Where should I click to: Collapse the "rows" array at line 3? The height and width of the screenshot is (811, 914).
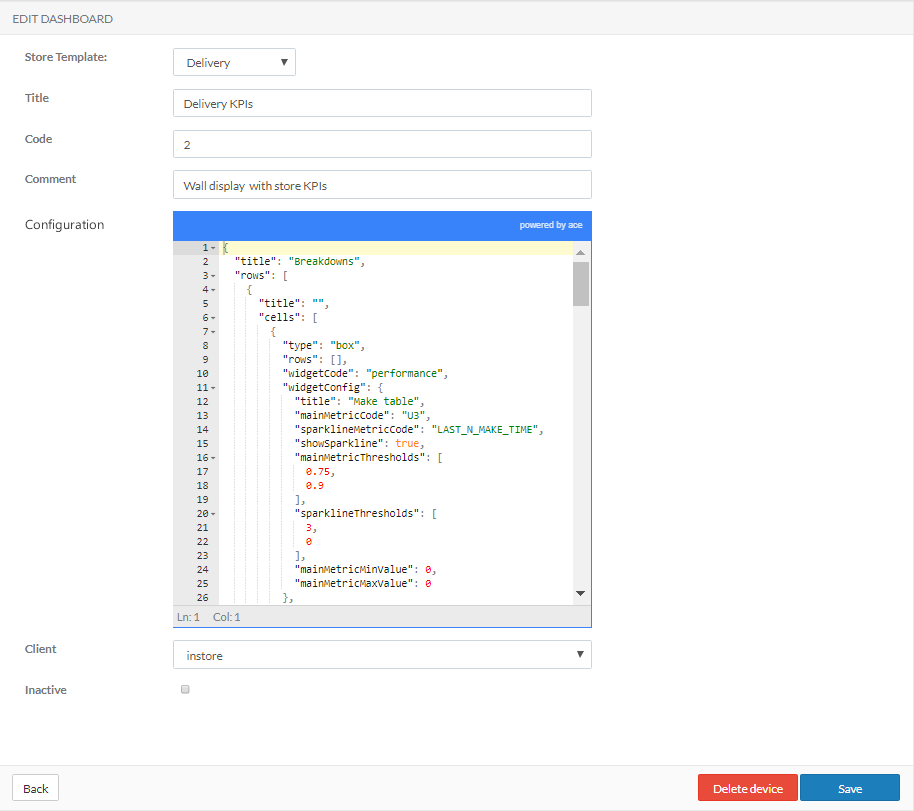coord(213,276)
